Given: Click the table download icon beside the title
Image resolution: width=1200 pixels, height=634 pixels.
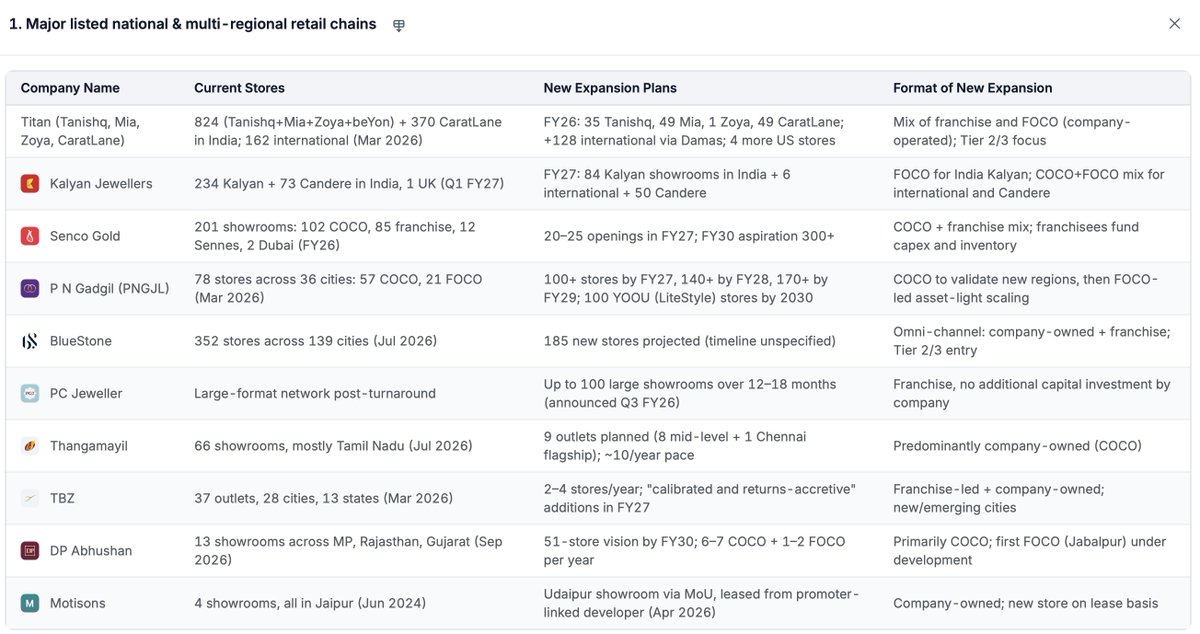Looking at the screenshot, I should (x=399, y=25).
